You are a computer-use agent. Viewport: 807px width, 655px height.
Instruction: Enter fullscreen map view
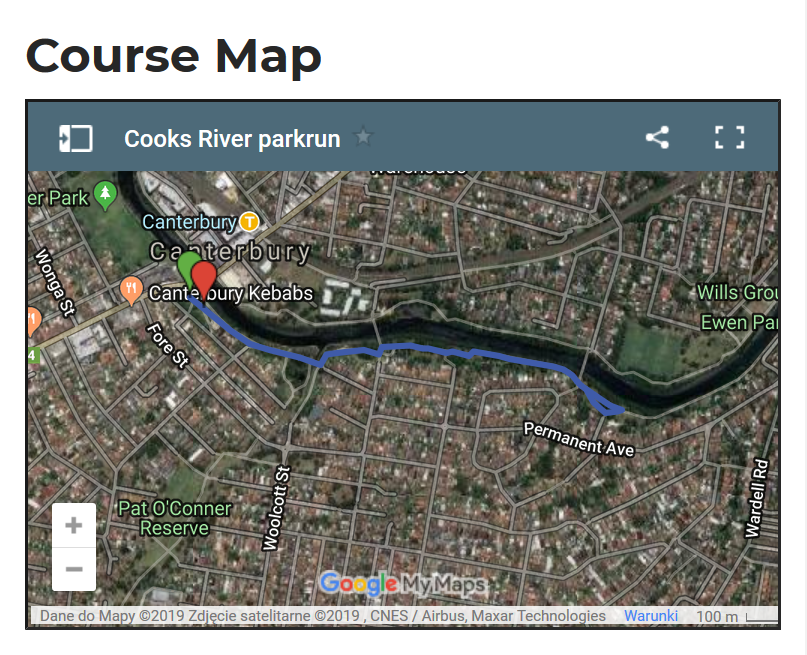[x=729, y=137]
